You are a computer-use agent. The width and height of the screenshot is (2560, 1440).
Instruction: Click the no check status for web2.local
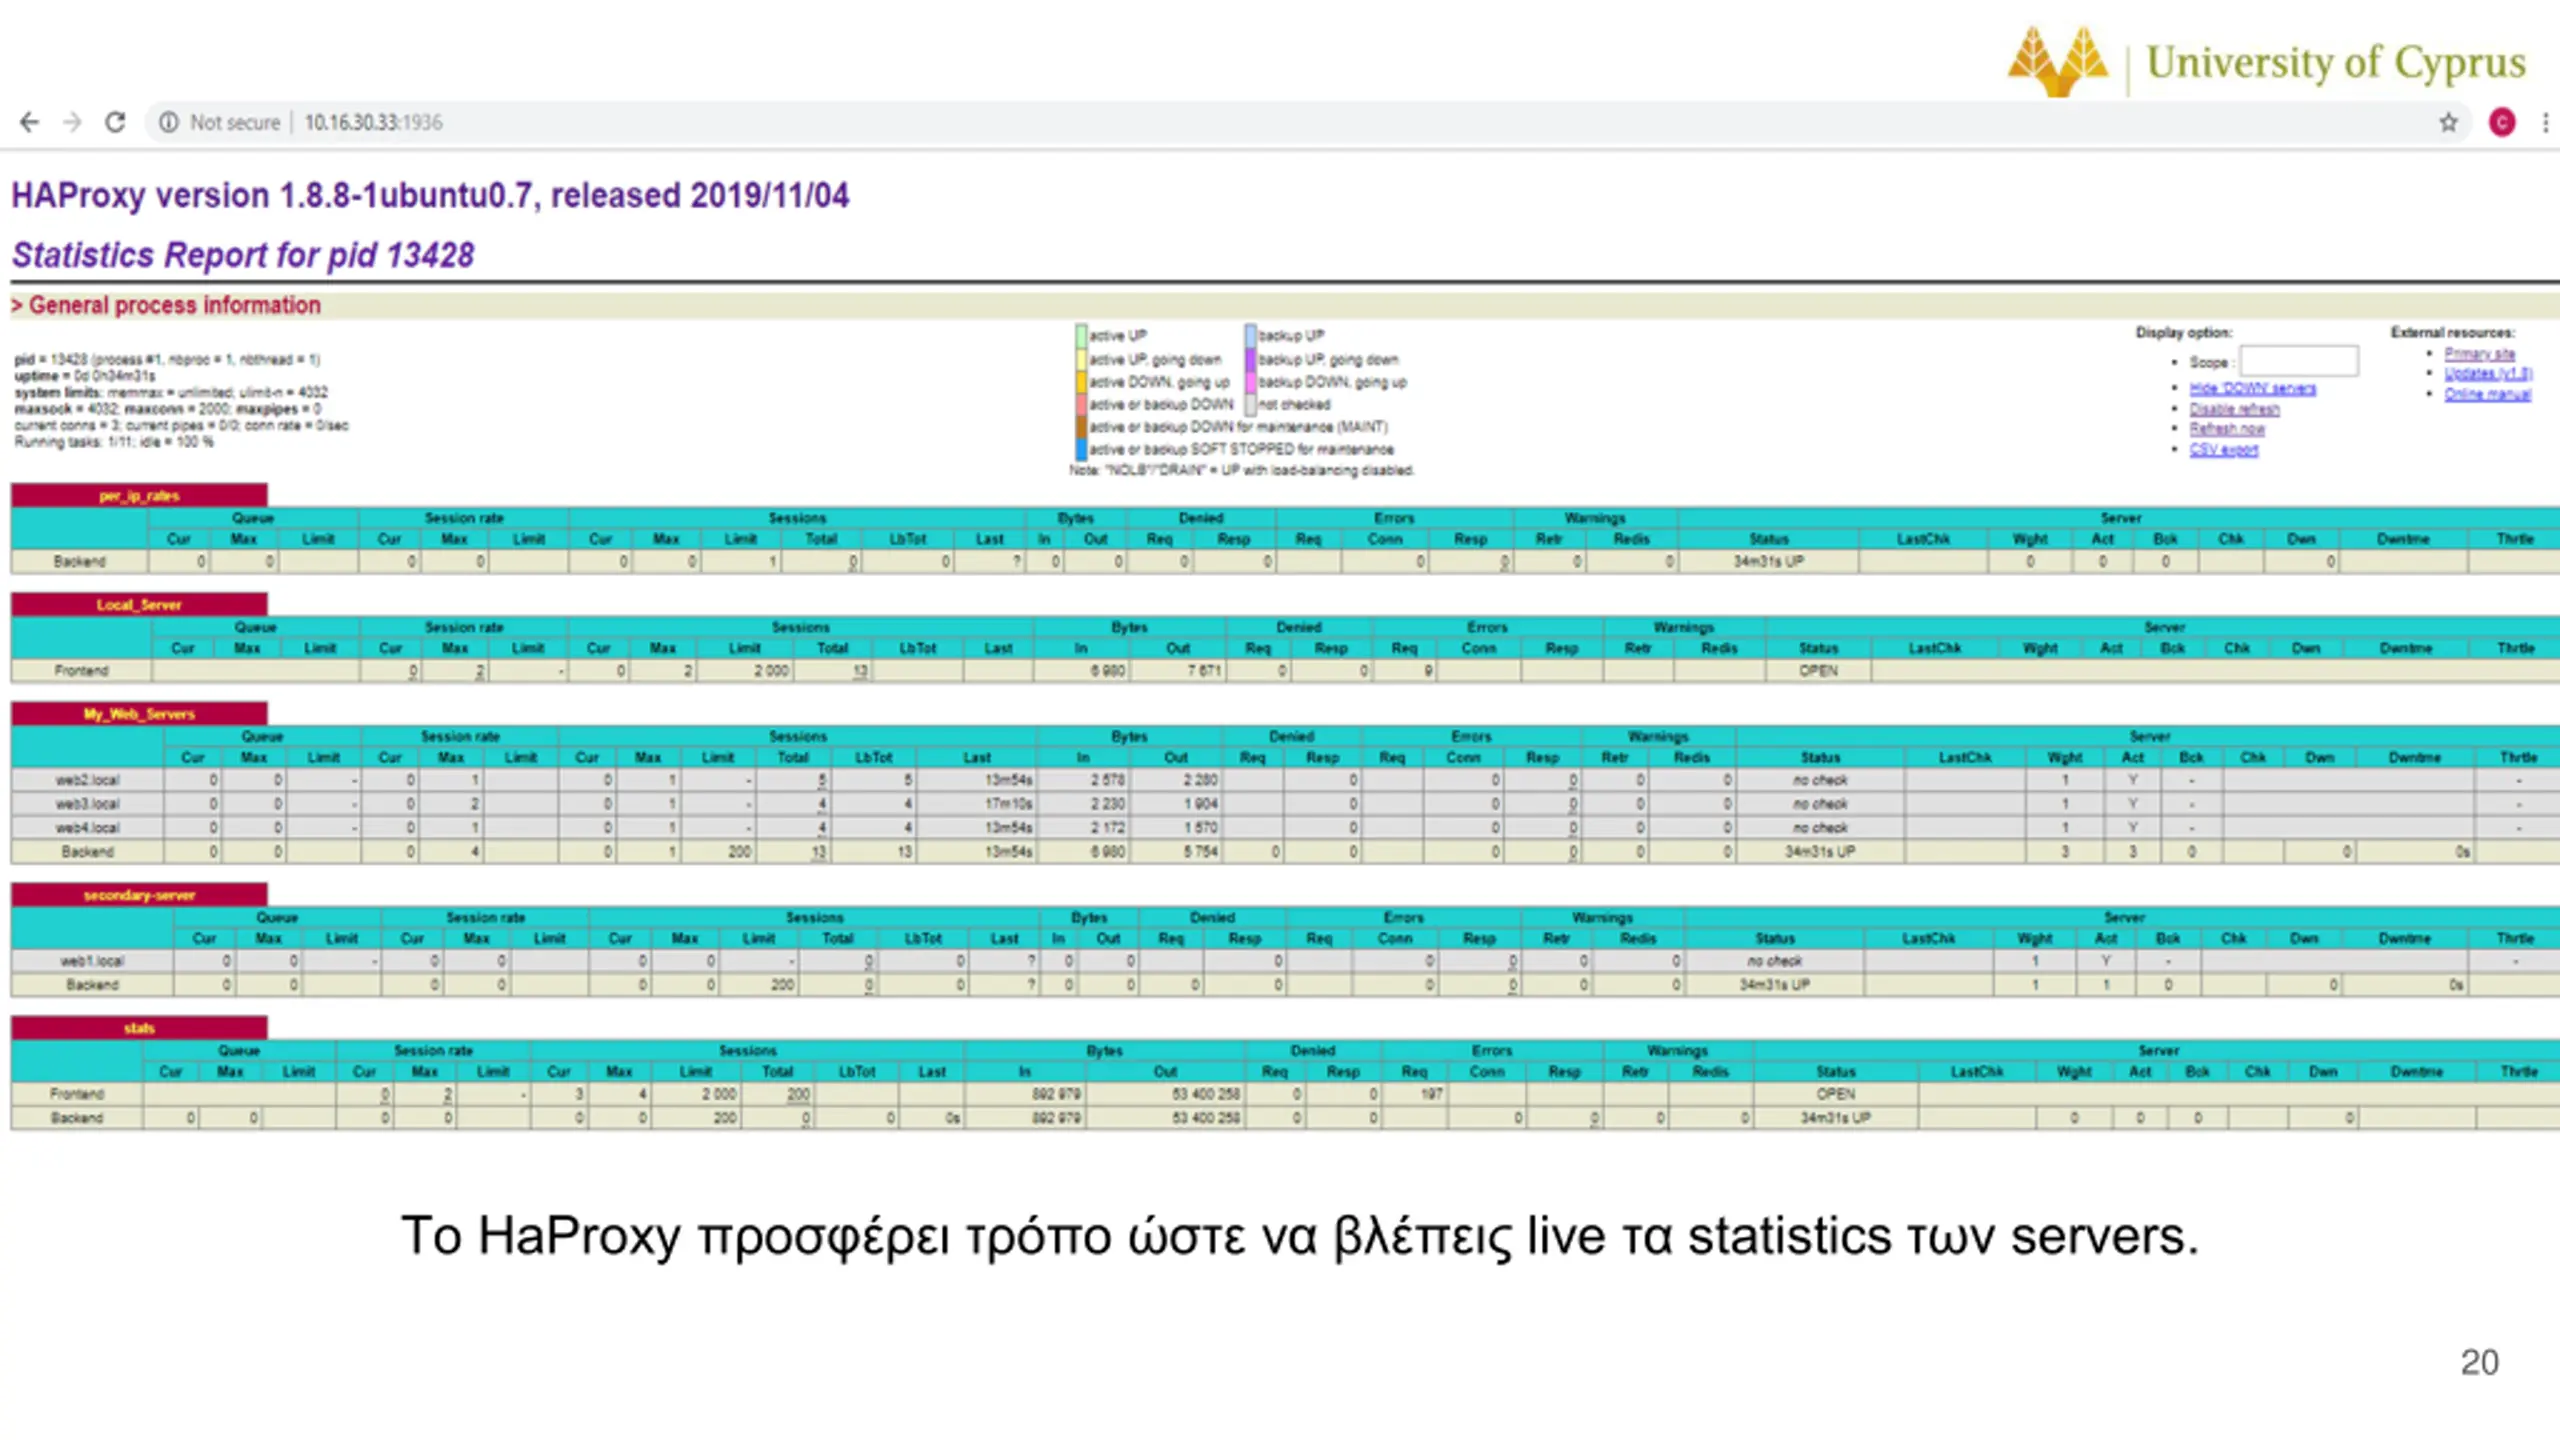[1820, 779]
